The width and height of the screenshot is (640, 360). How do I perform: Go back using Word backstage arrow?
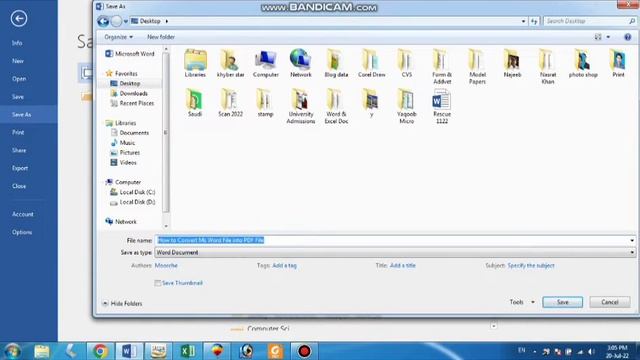(x=19, y=18)
